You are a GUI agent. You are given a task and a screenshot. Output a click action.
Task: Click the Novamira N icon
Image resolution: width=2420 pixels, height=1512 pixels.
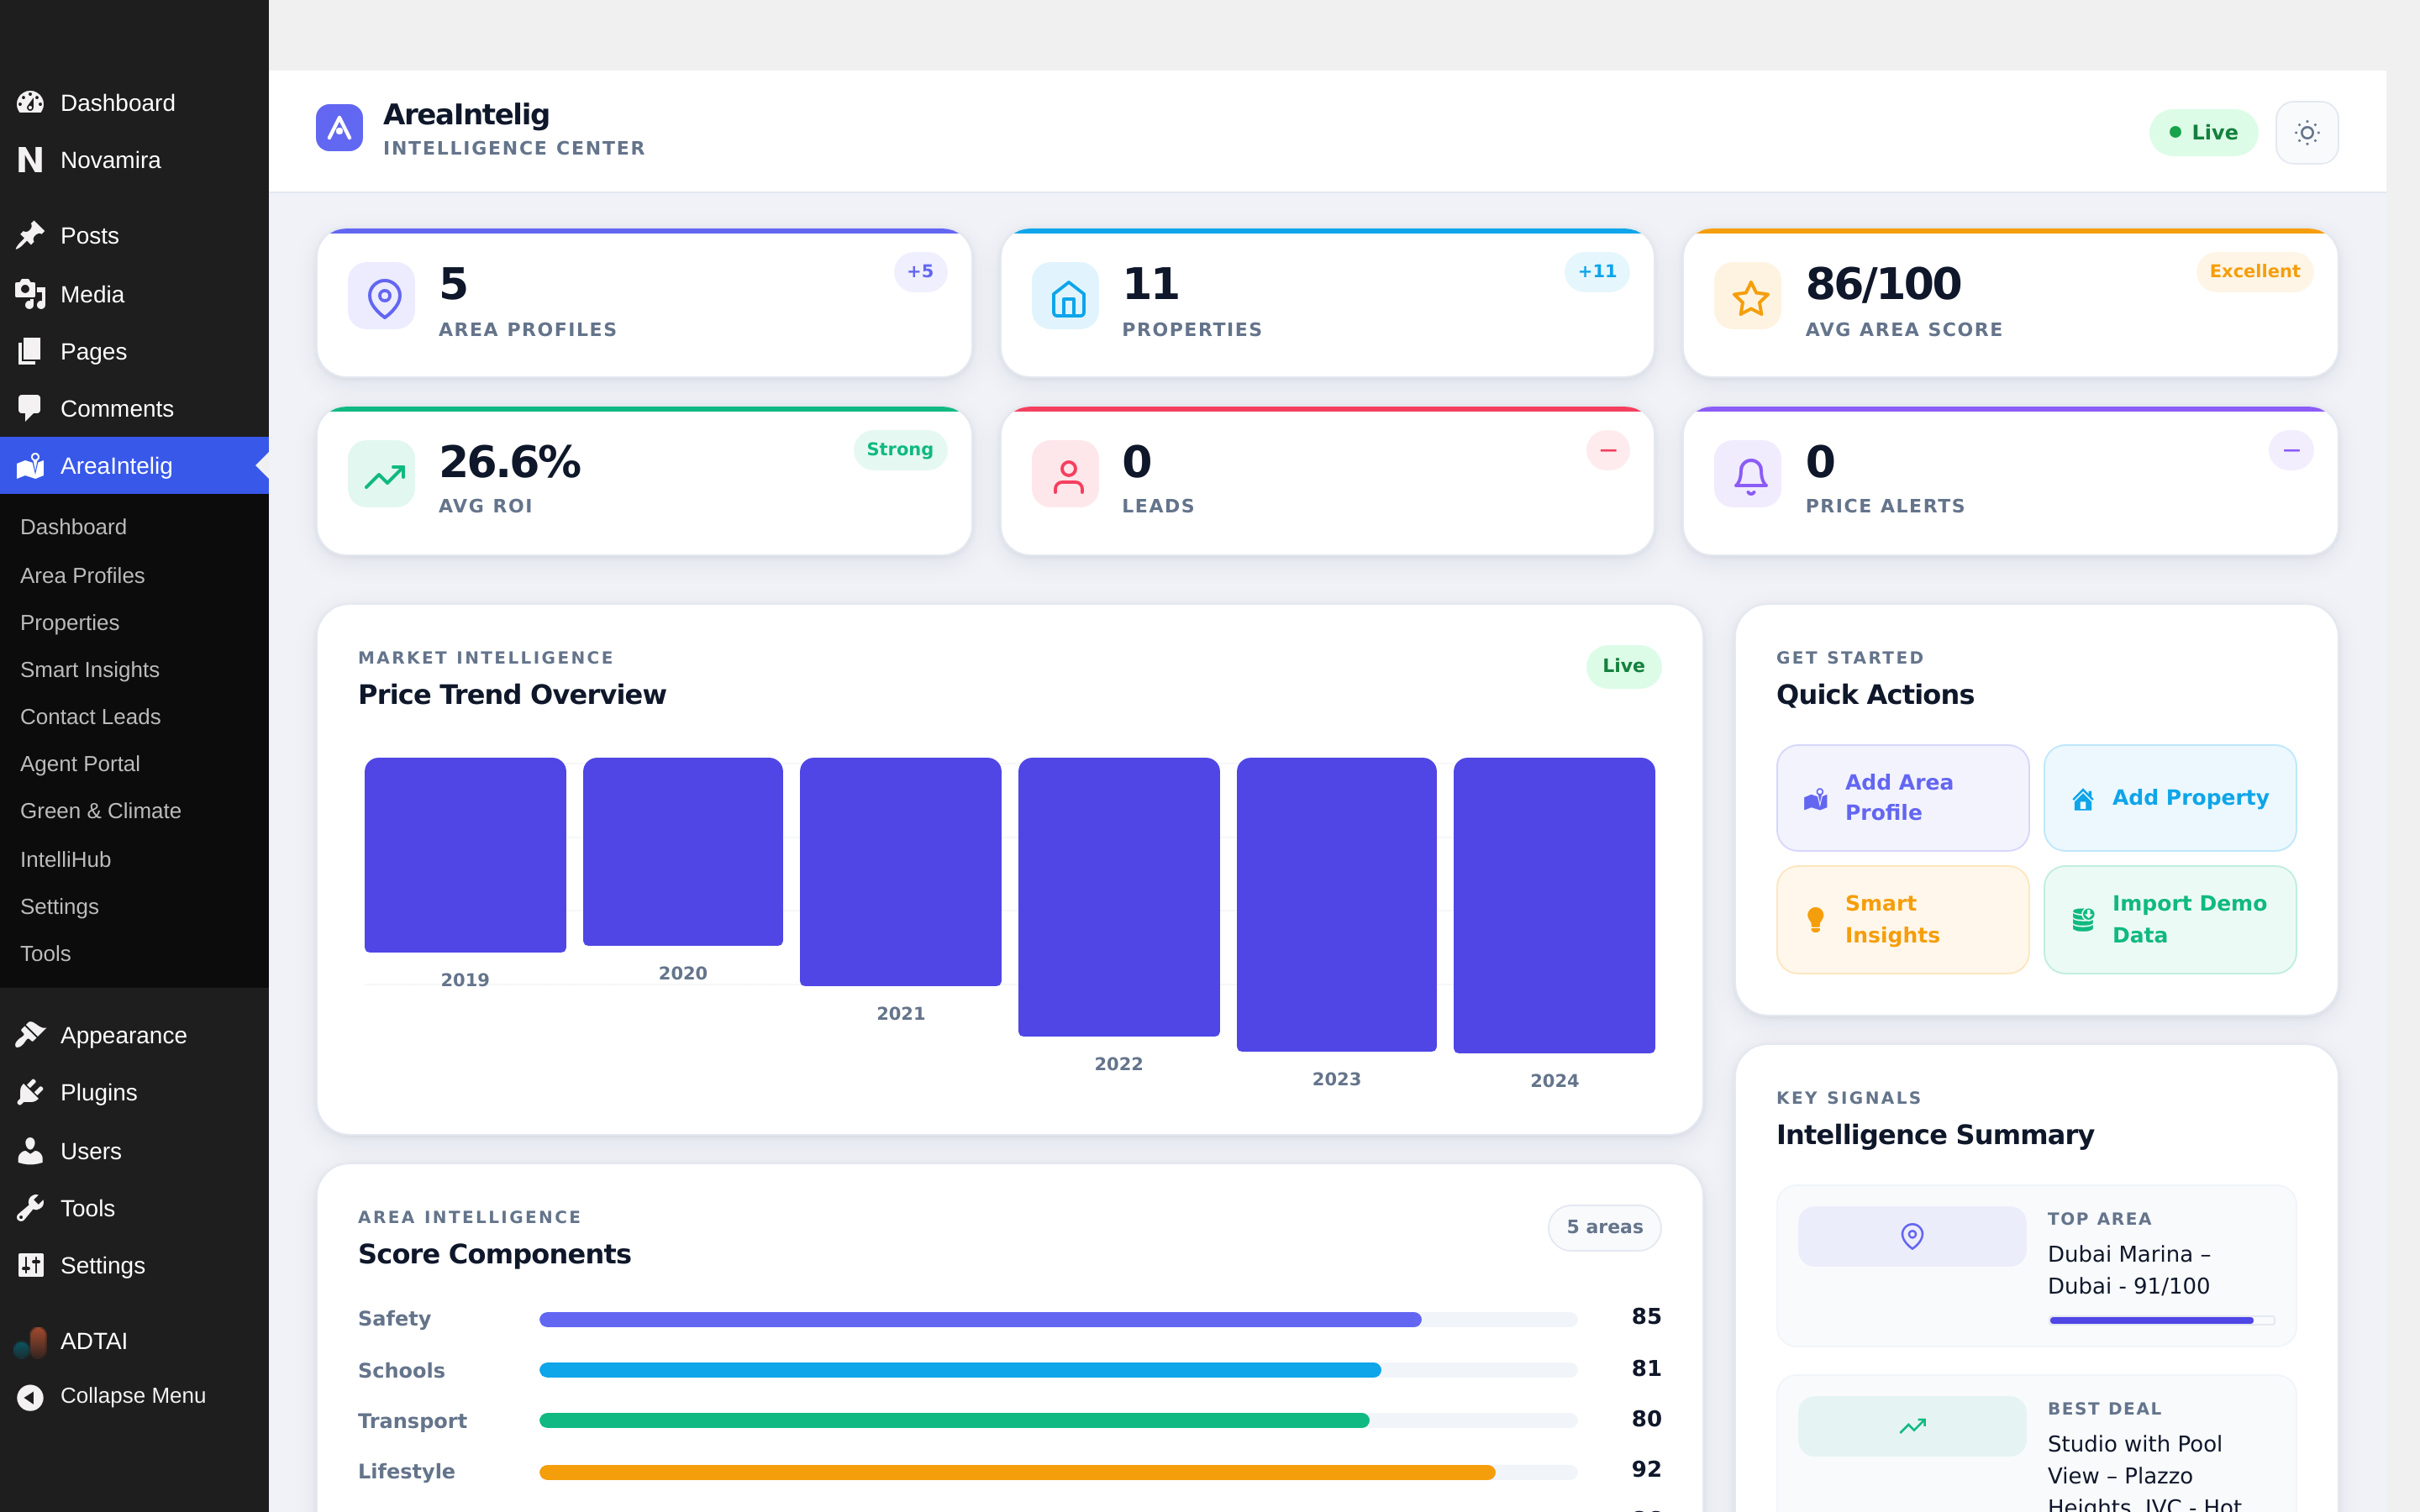(30, 159)
